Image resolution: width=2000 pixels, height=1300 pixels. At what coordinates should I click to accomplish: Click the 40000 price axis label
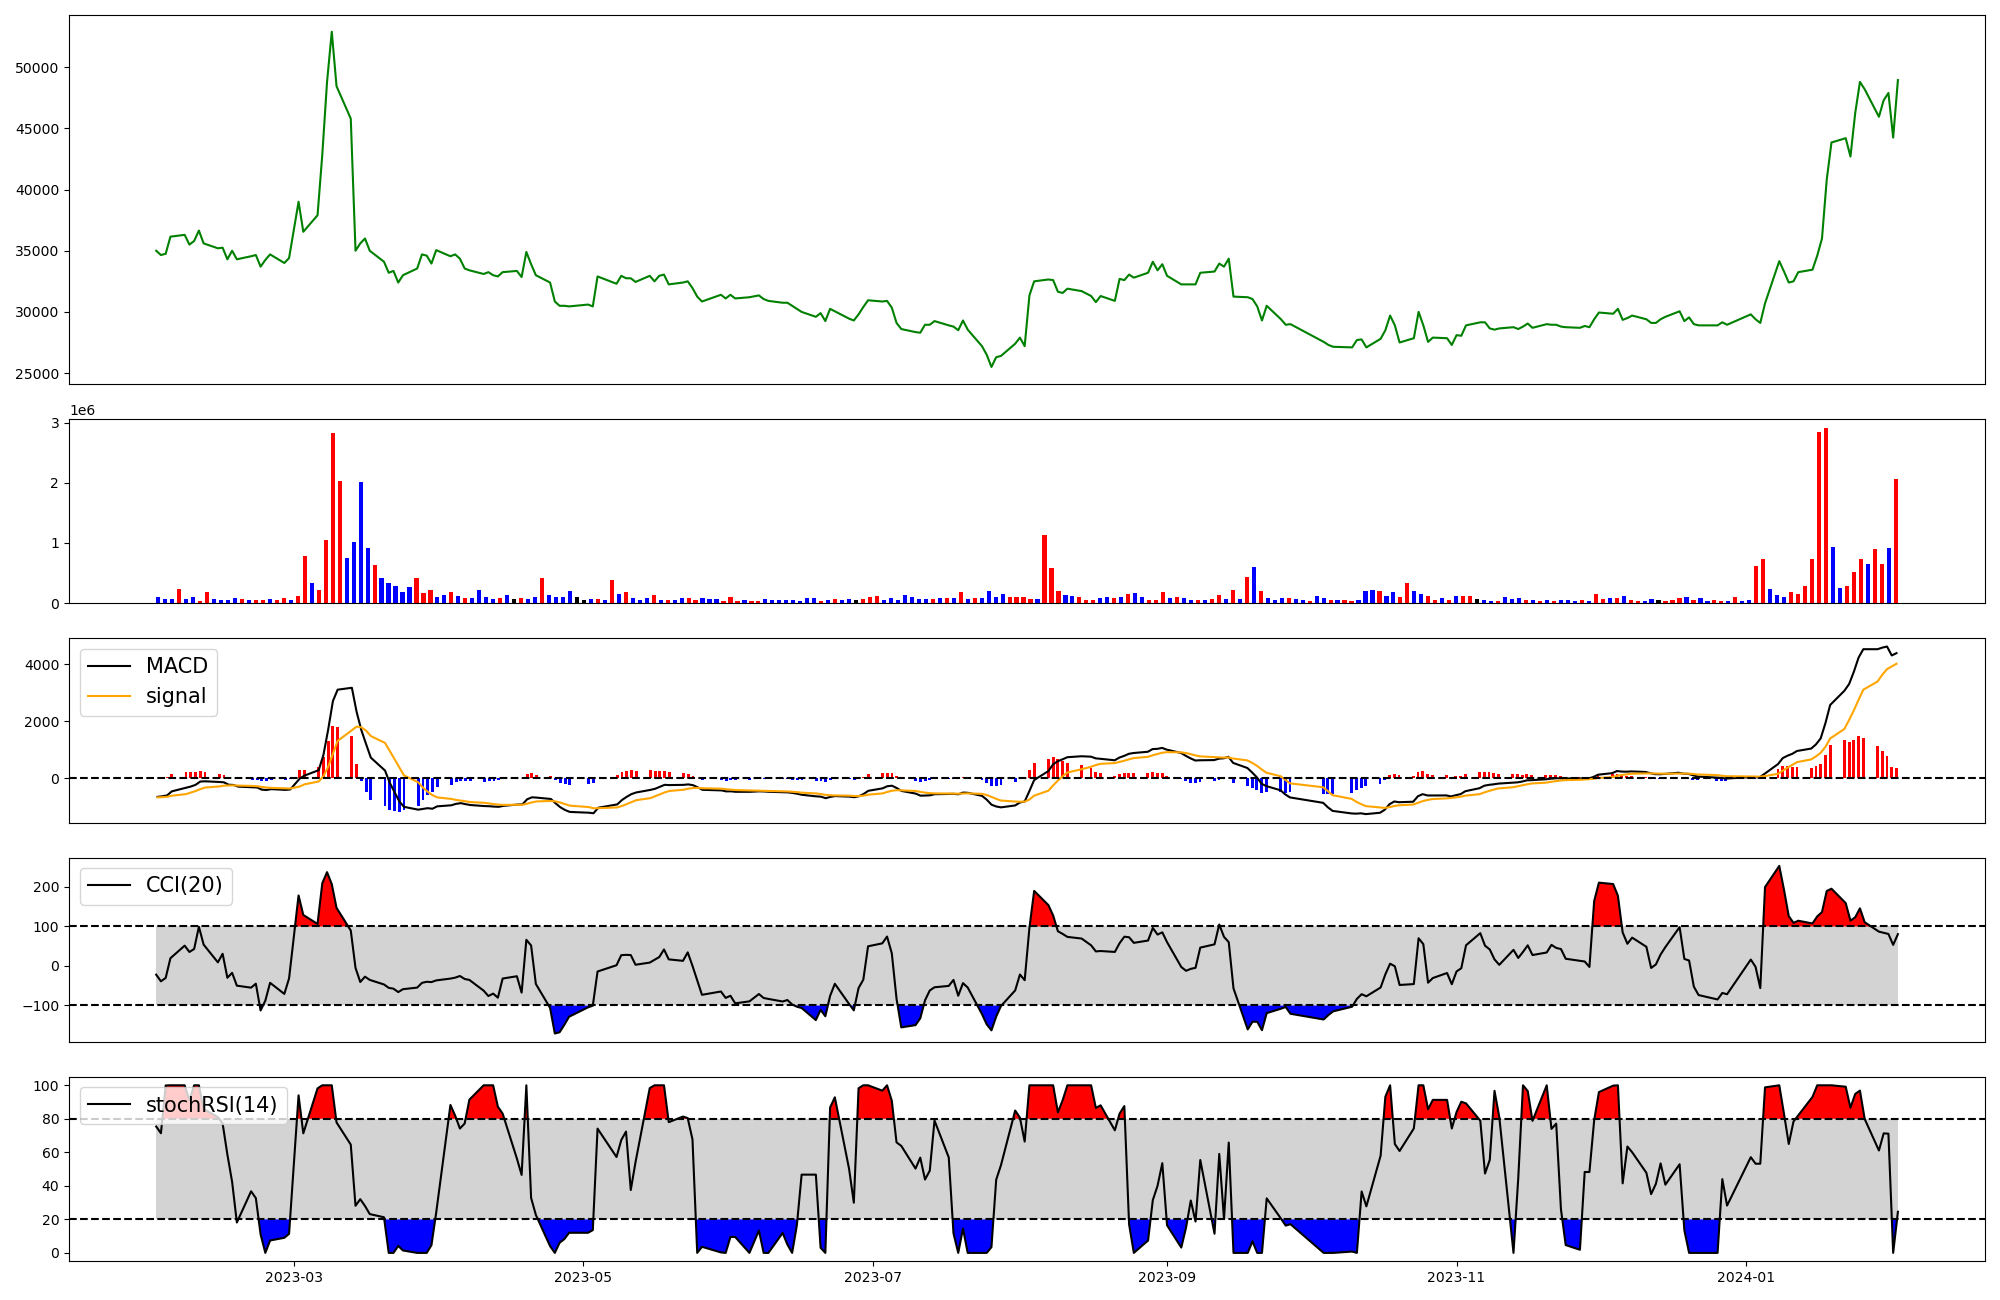tap(37, 190)
